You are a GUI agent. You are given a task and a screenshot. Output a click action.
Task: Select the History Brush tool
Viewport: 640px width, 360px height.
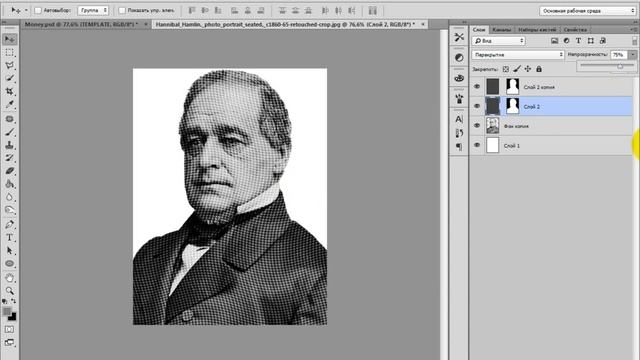point(10,158)
